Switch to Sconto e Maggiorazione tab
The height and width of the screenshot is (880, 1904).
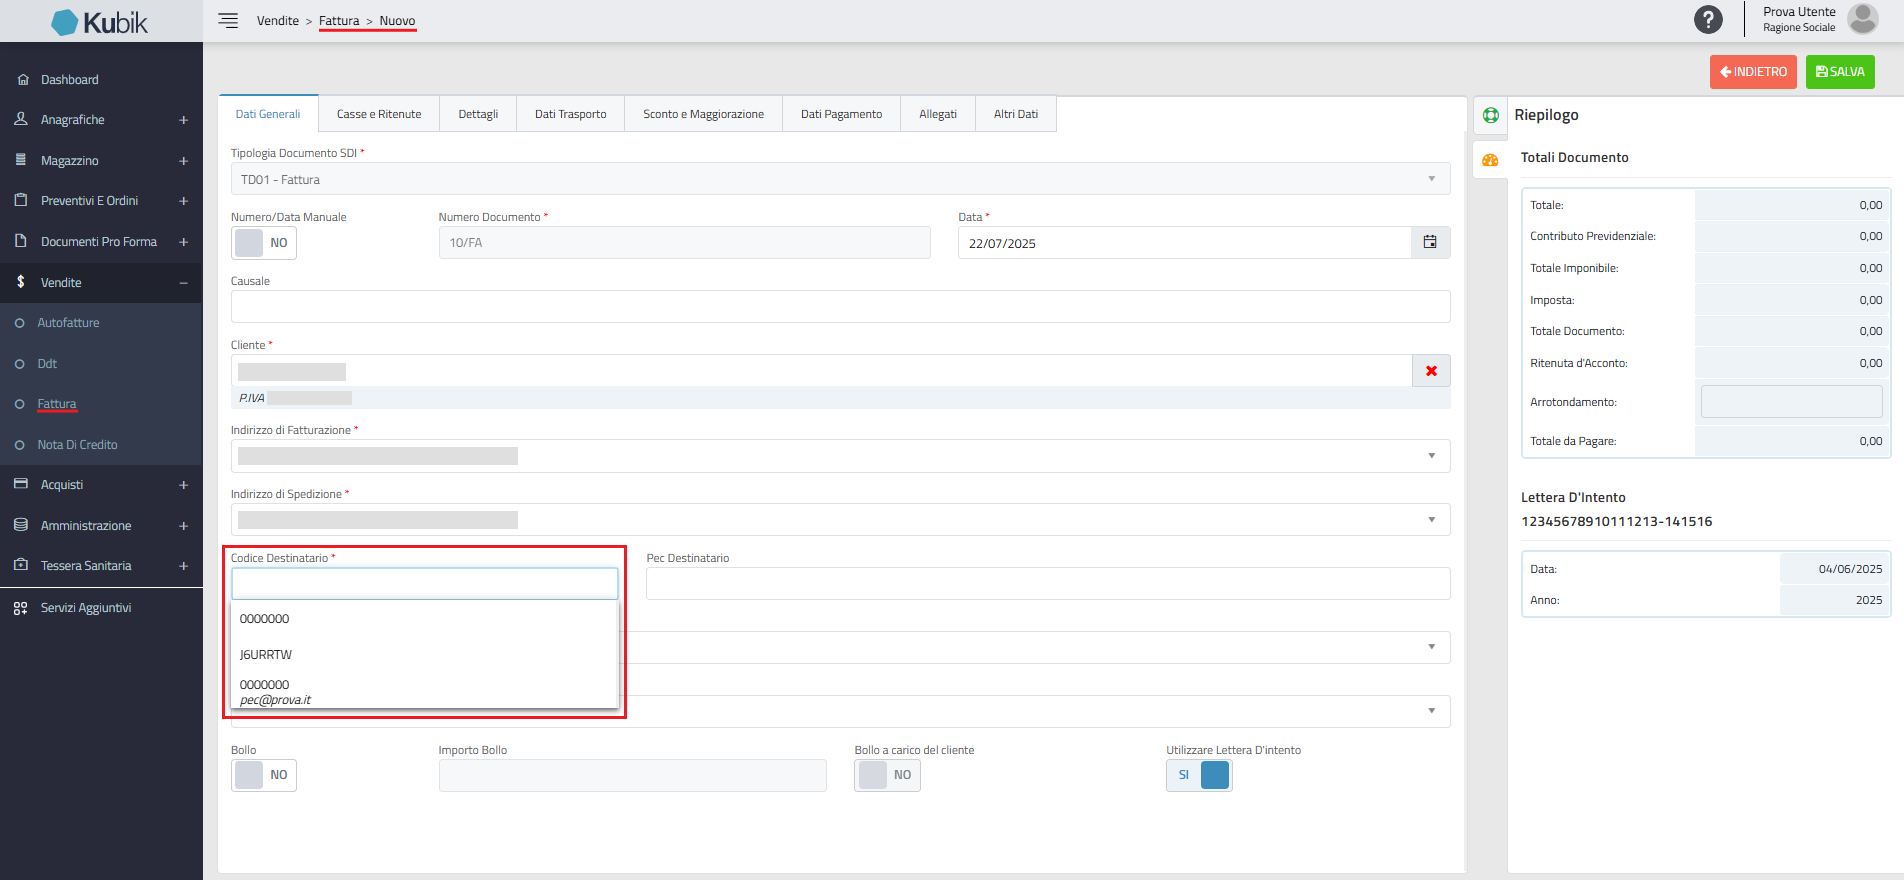pyautogui.click(x=703, y=114)
